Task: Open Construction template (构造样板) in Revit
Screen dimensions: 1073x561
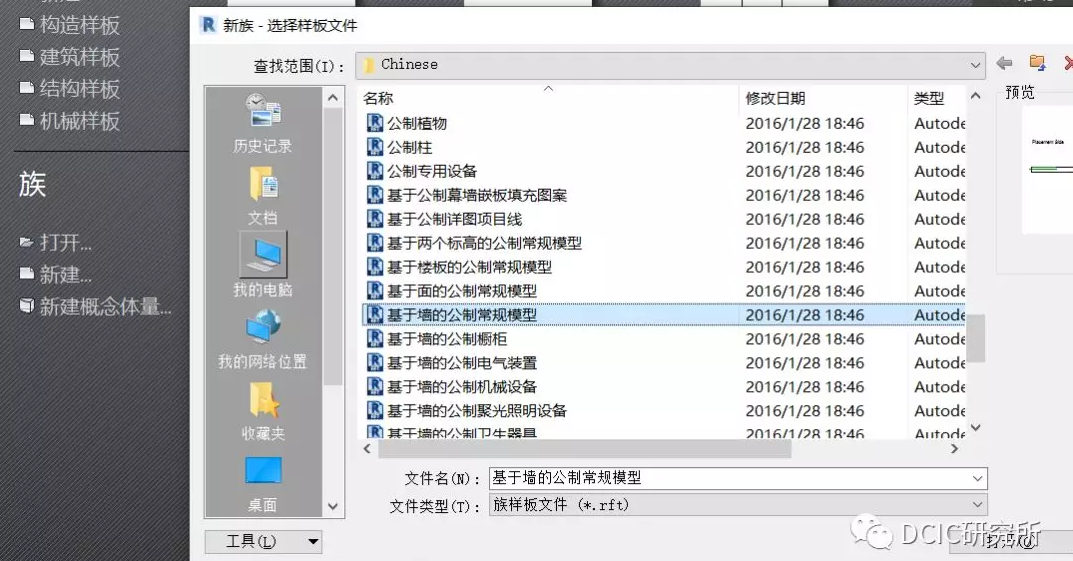Action: coord(70,25)
